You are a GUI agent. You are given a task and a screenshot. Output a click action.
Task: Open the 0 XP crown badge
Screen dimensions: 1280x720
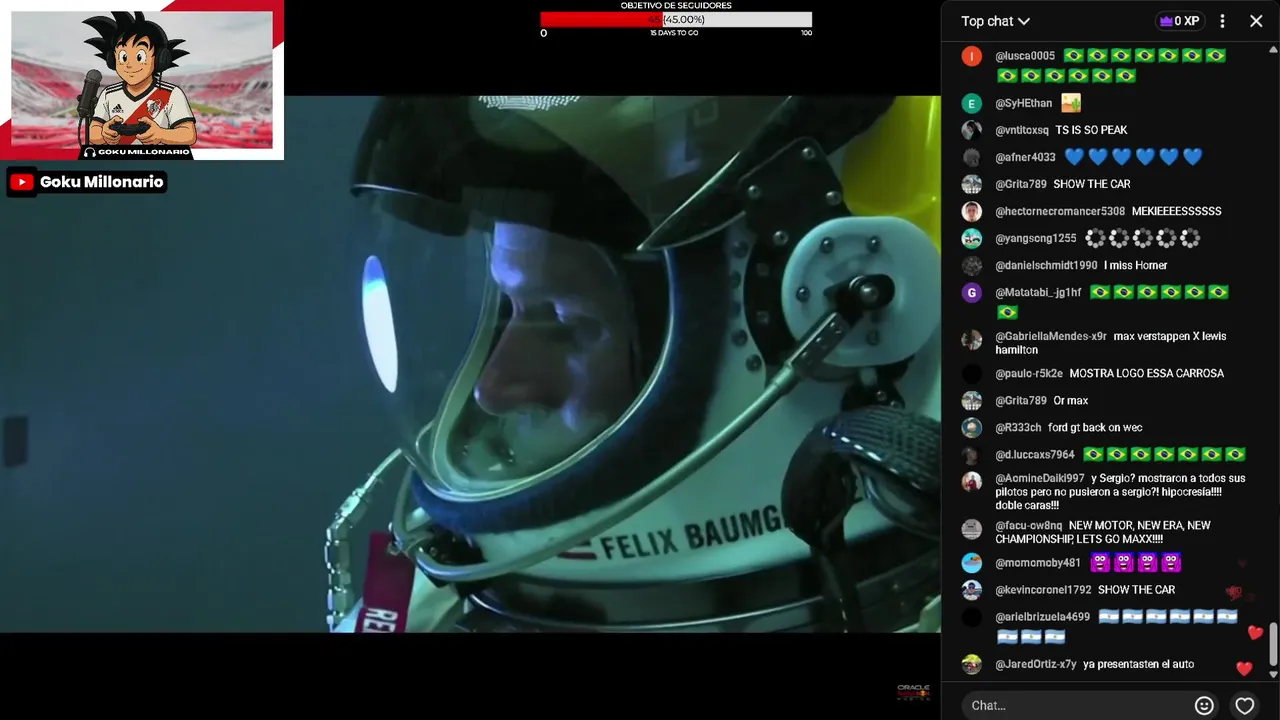[x=1179, y=21]
